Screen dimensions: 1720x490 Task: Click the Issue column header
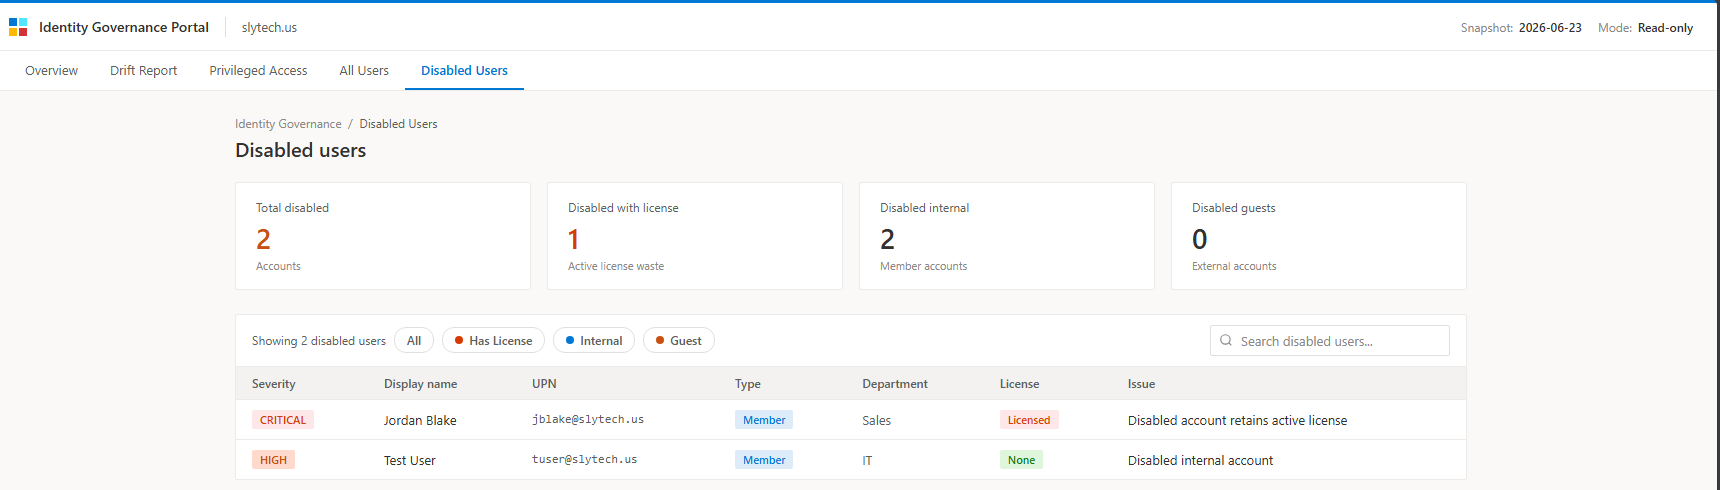[1141, 384]
